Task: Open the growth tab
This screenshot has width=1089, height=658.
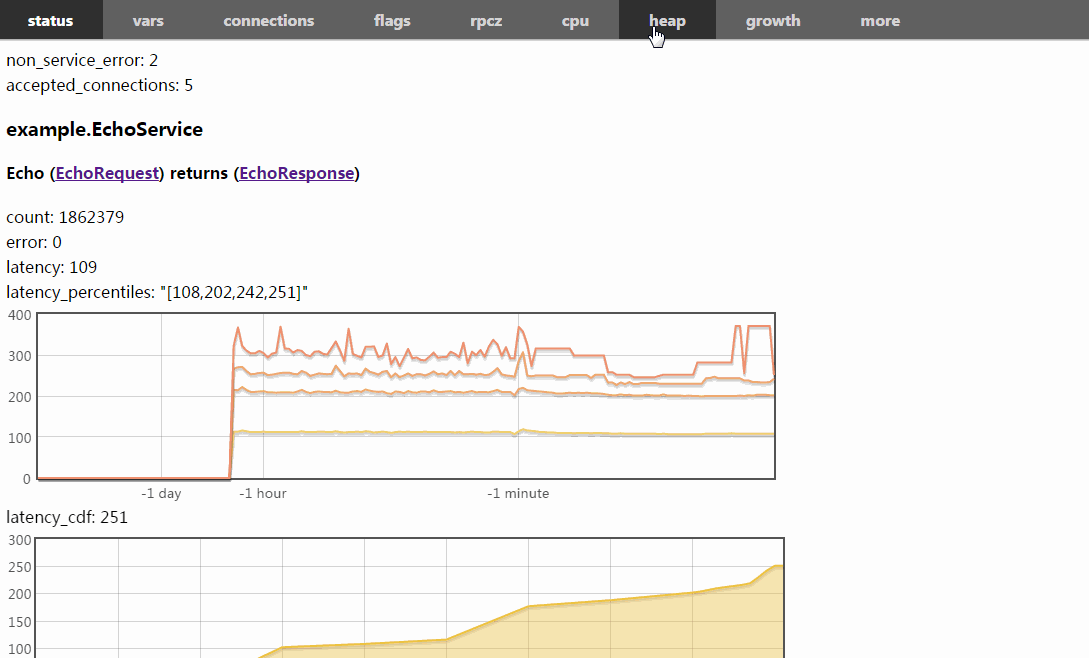Action: point(773,20)
